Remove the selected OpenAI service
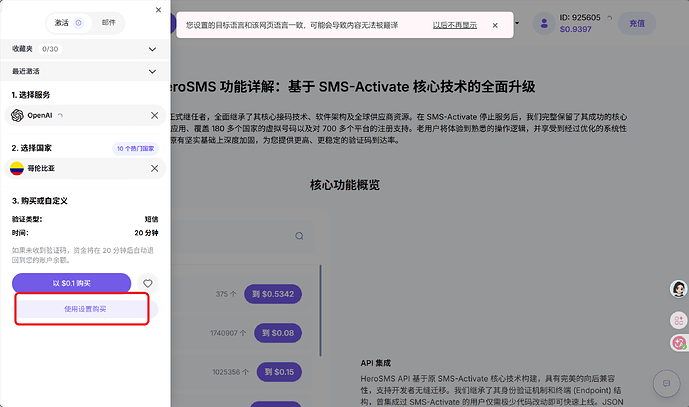689x407 pixels. point(155,115)
